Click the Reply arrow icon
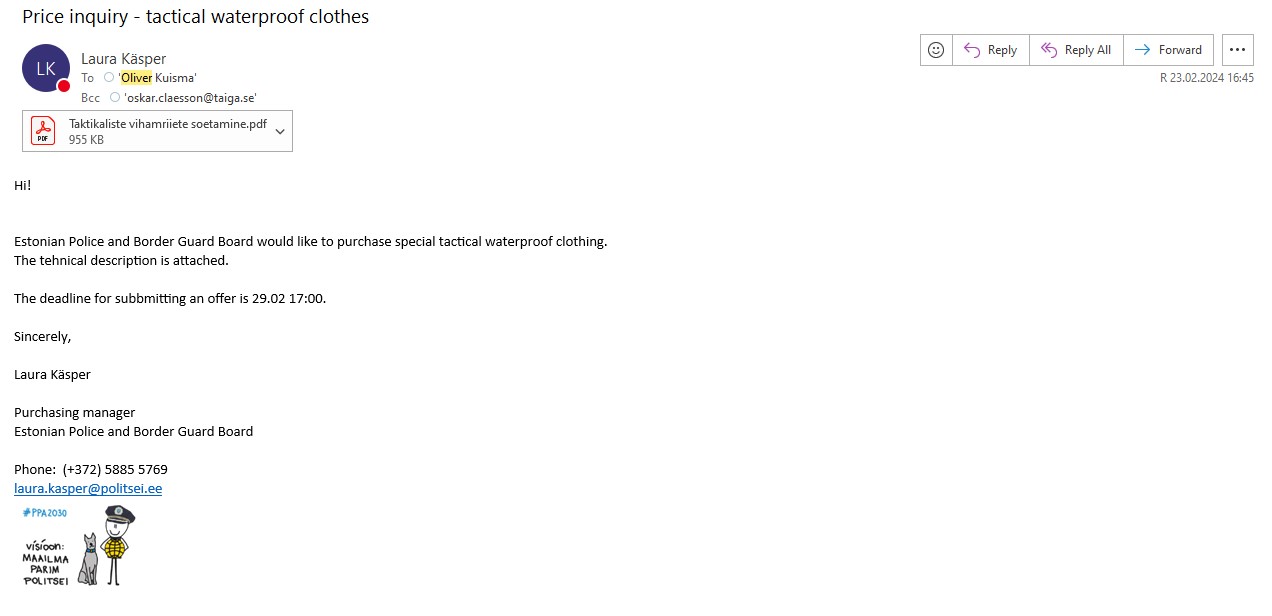Screen dimensions: 1272x616 (971, 50)
